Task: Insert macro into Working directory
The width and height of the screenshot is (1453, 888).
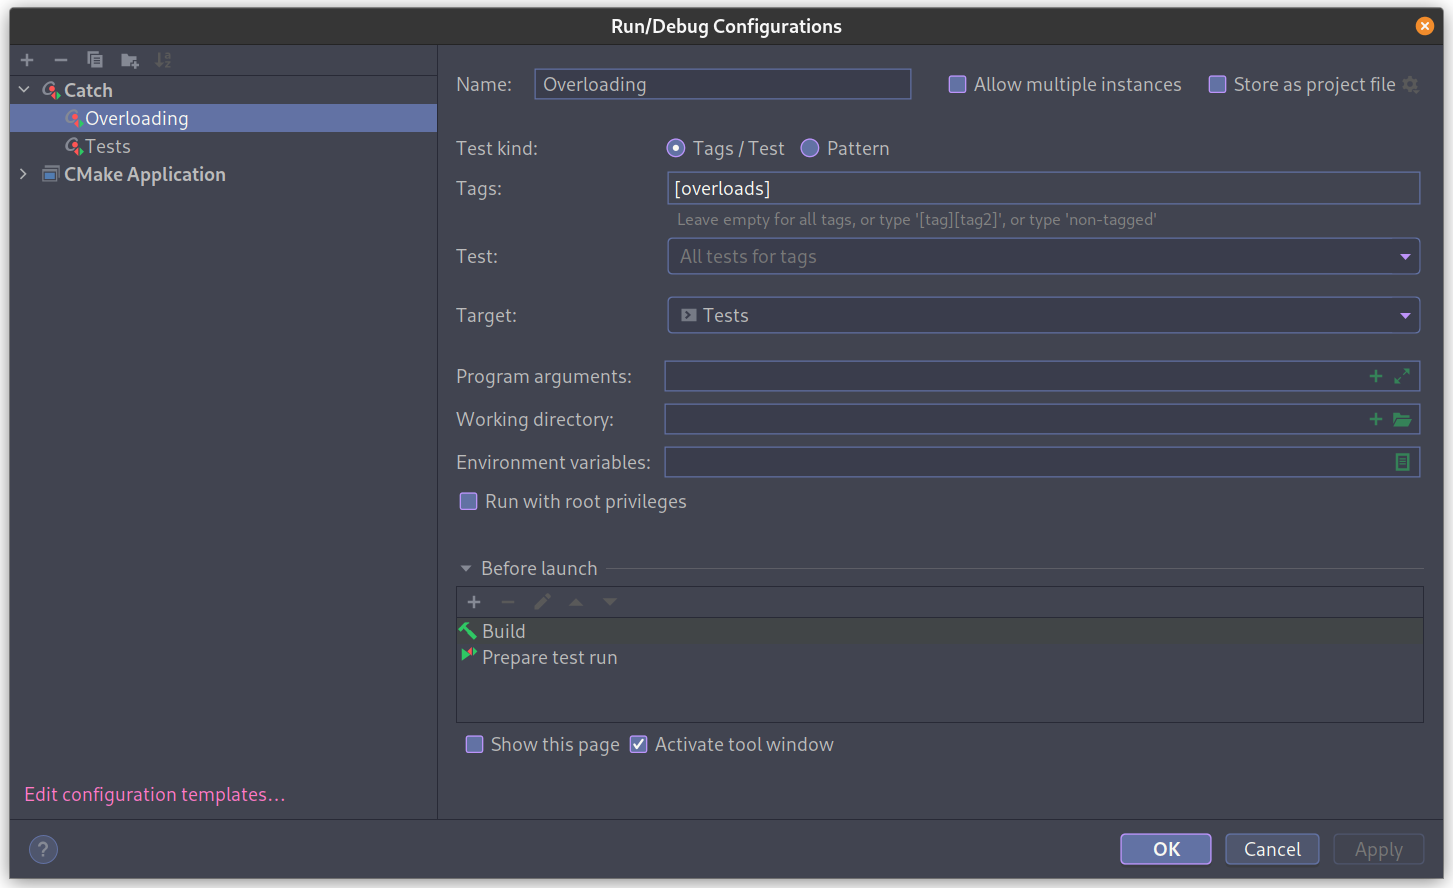Action: point(1376,419)
